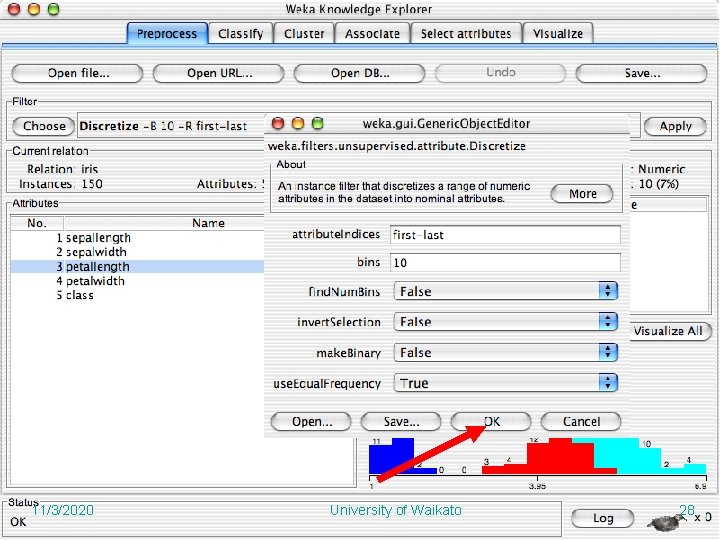Click the Save... button in Explorer toolbar
720x540 pixels.
coord(641,73)
